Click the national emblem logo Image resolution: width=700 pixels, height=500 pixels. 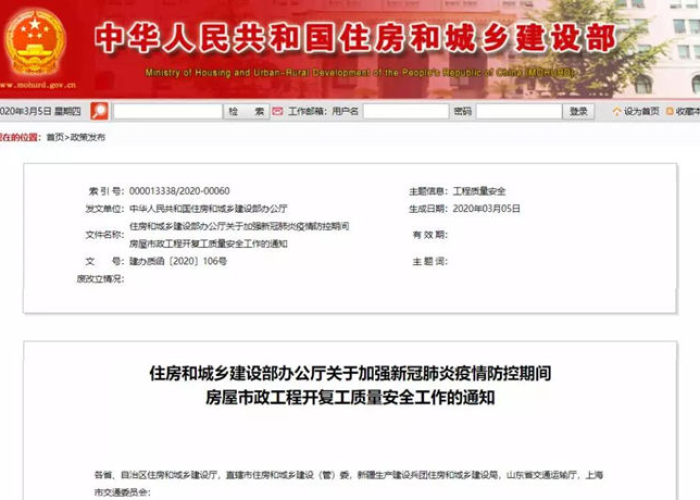pos(35,42)
